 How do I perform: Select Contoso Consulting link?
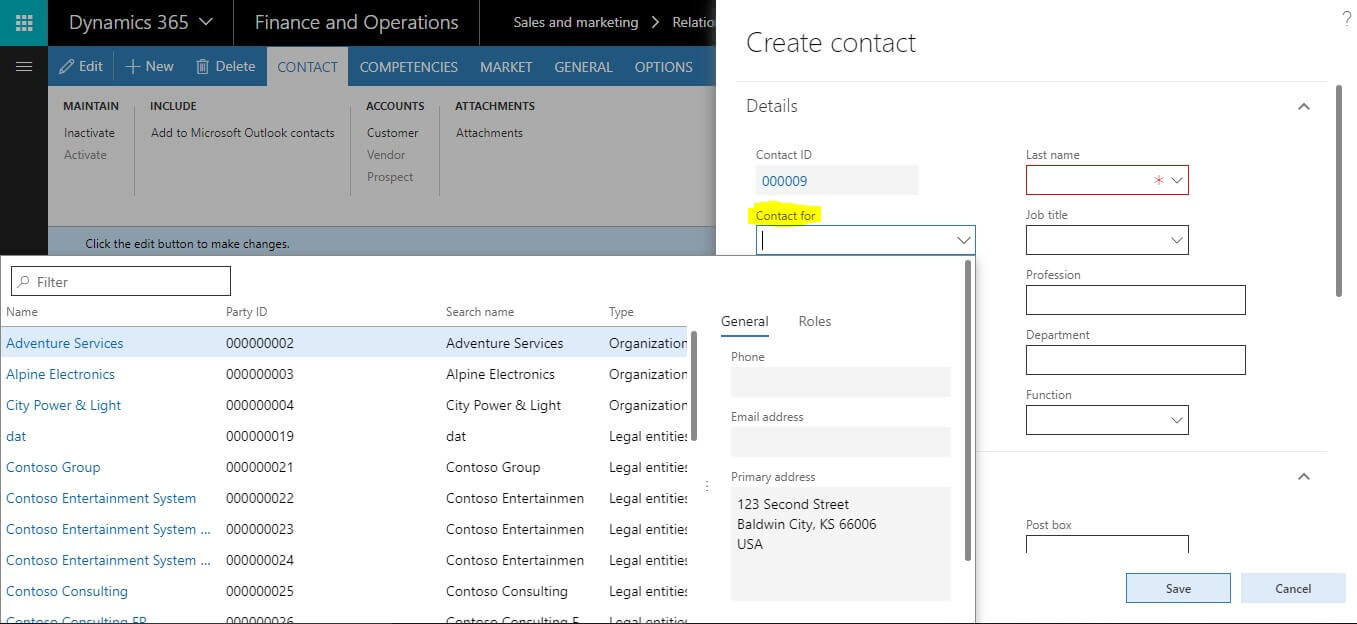(x=67, y=591)
